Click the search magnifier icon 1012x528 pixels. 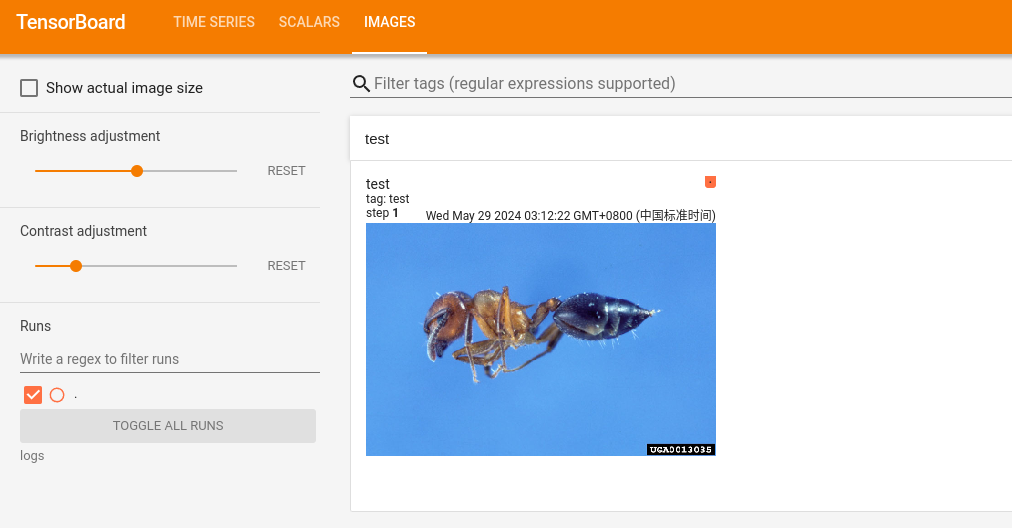coord(361,84)
